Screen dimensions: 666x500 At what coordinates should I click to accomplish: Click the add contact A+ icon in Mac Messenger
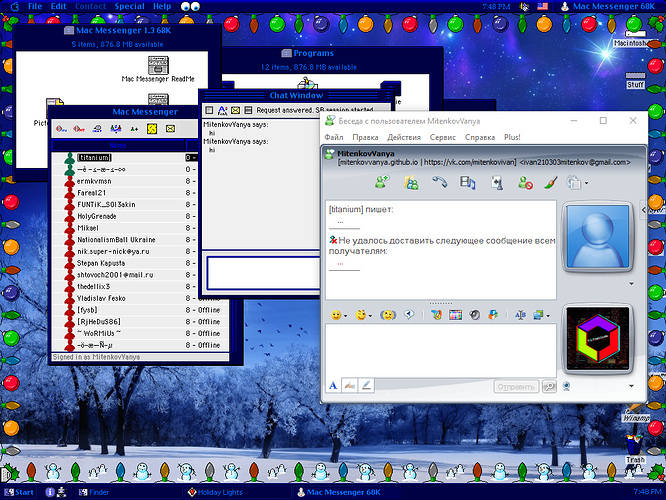pyautogui.click(x=134, y=129)
